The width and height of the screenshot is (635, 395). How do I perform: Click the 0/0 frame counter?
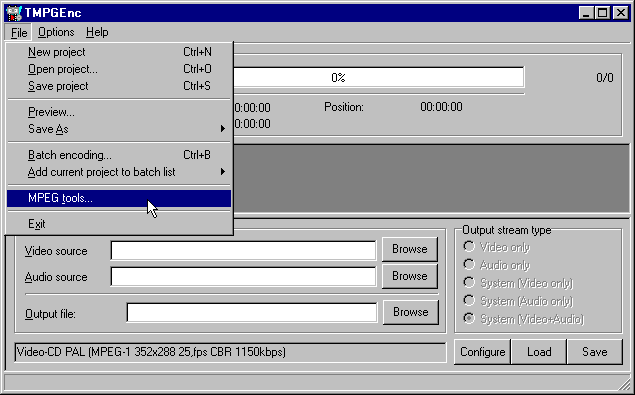pos(605,77)
